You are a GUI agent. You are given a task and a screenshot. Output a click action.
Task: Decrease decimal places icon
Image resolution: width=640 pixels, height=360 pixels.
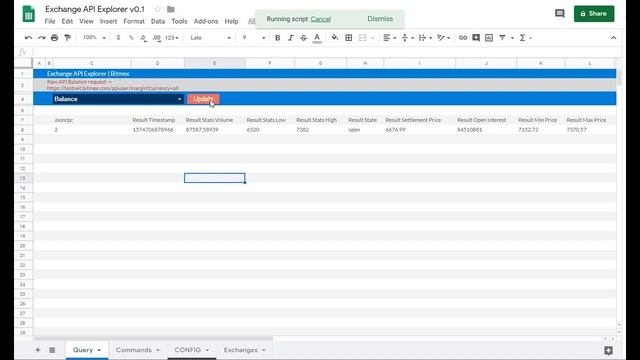[x=143, y=38]
